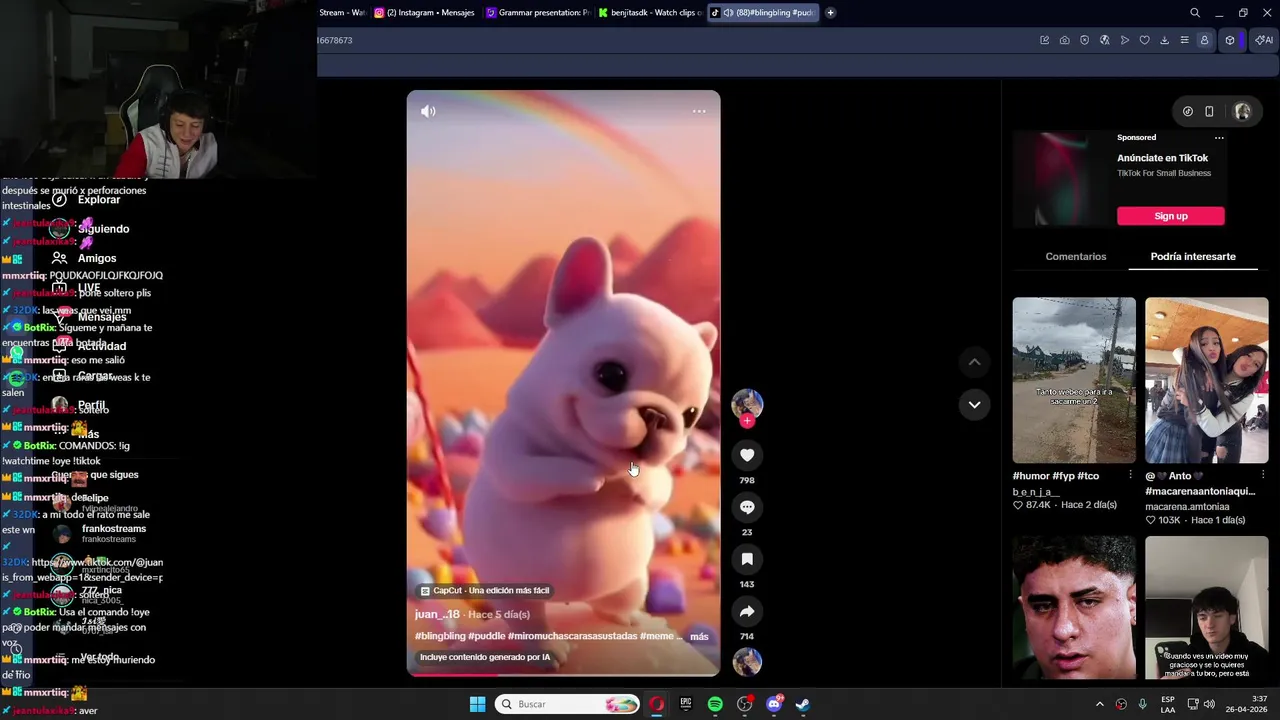Open the rotating sound disc under share
Screen dimensions: 1280x720
747,662
